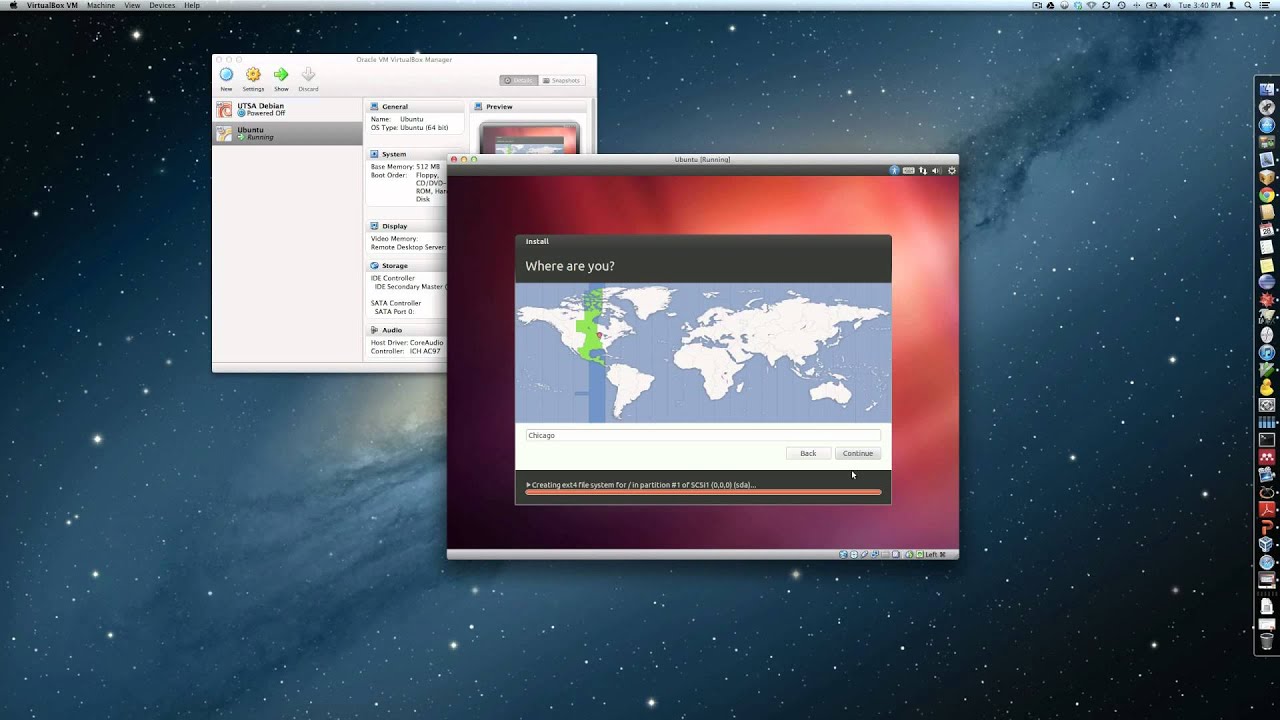Open the Calendar icon in the Dock

pos(1267,230)
